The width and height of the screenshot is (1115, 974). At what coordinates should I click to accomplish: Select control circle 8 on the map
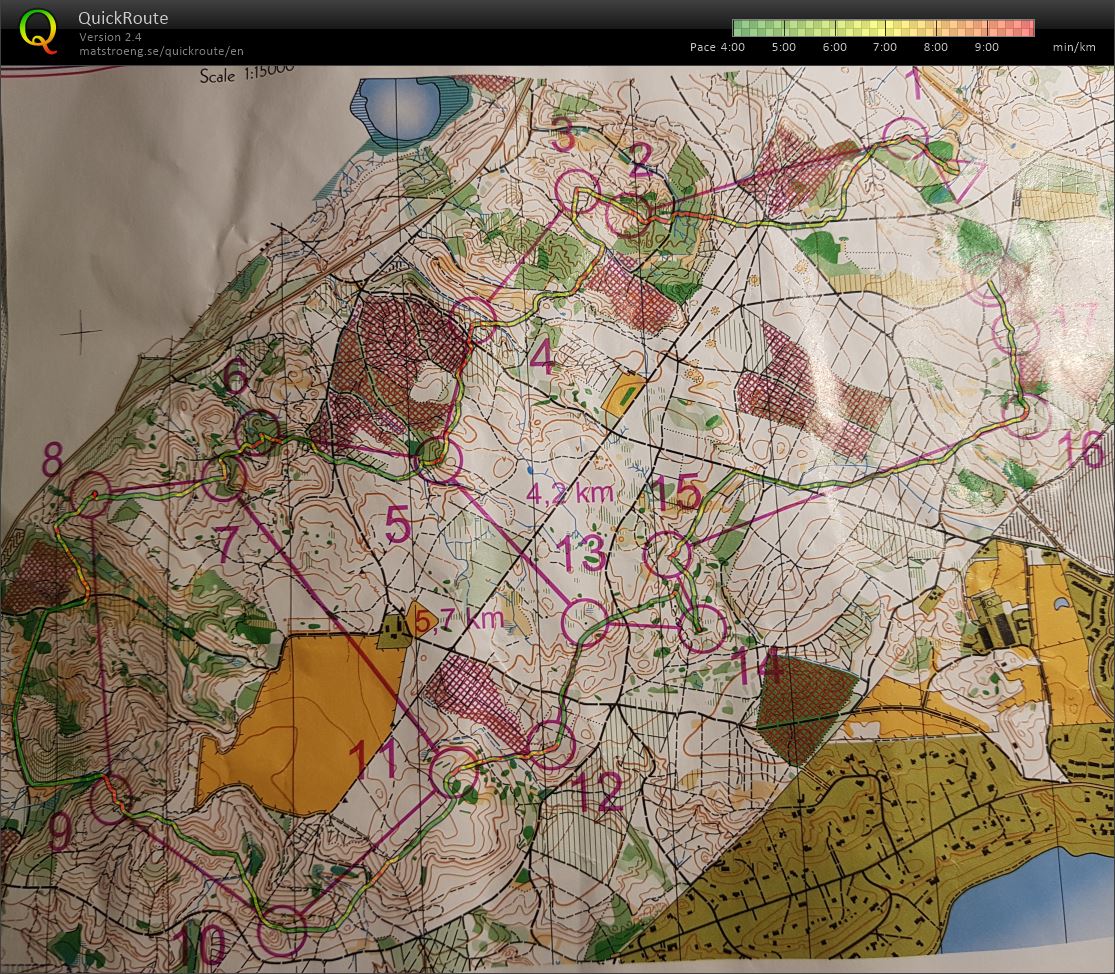click(91, 493)
